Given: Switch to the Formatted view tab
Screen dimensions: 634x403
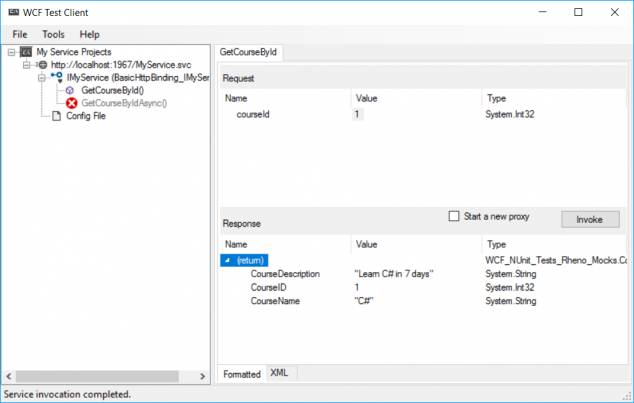Looking at the screenshot, I should 242,374.
